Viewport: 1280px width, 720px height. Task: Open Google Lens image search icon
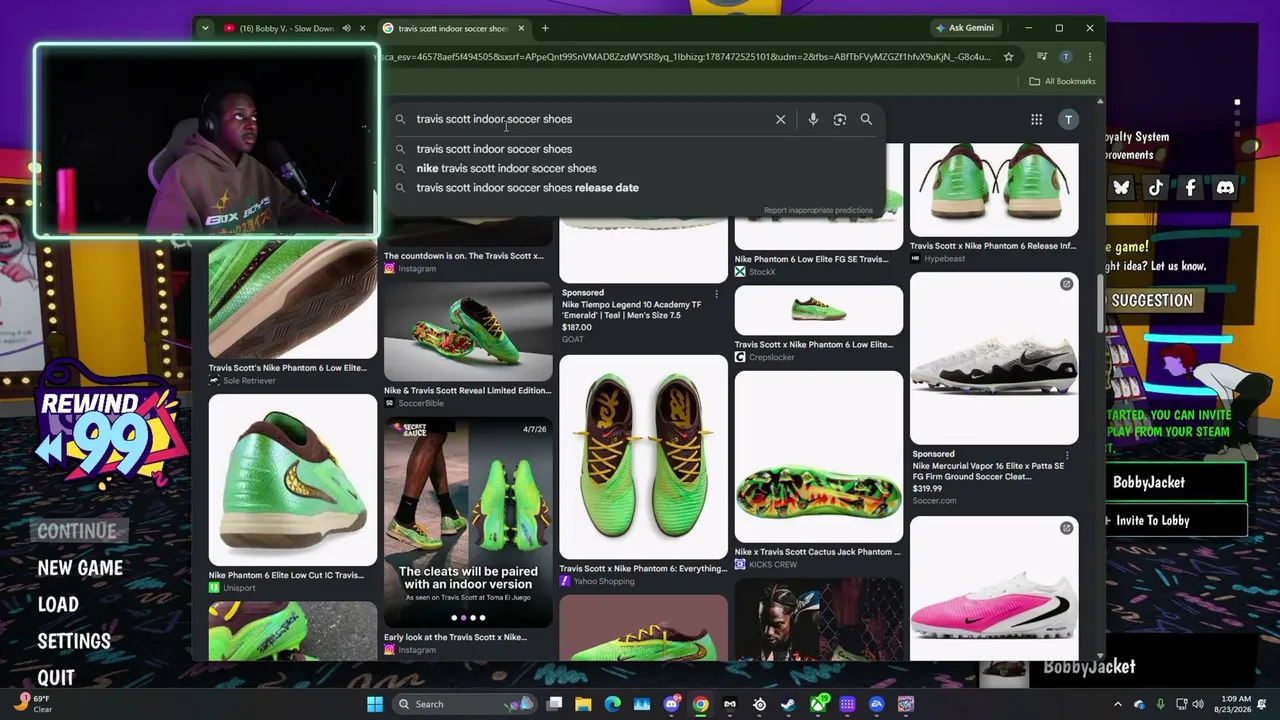click(840, 119)
